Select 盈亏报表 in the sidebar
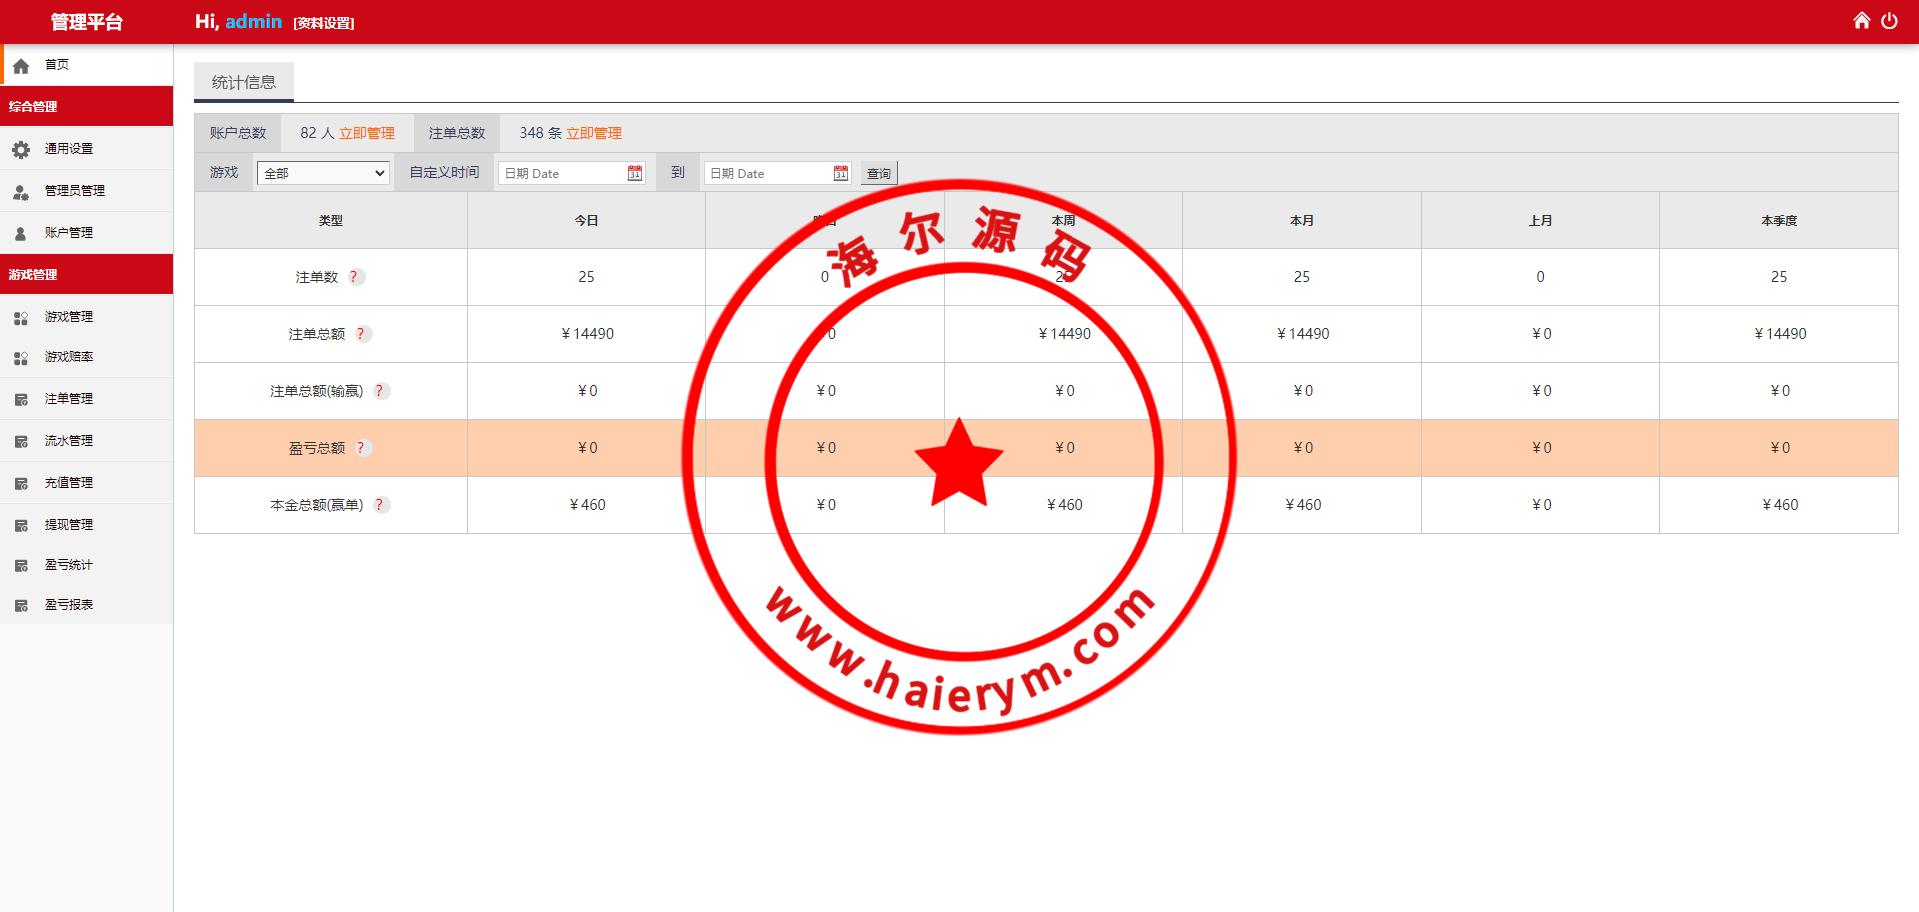The width and height of the screenshot is (1919, 912). tap(69, 605)
